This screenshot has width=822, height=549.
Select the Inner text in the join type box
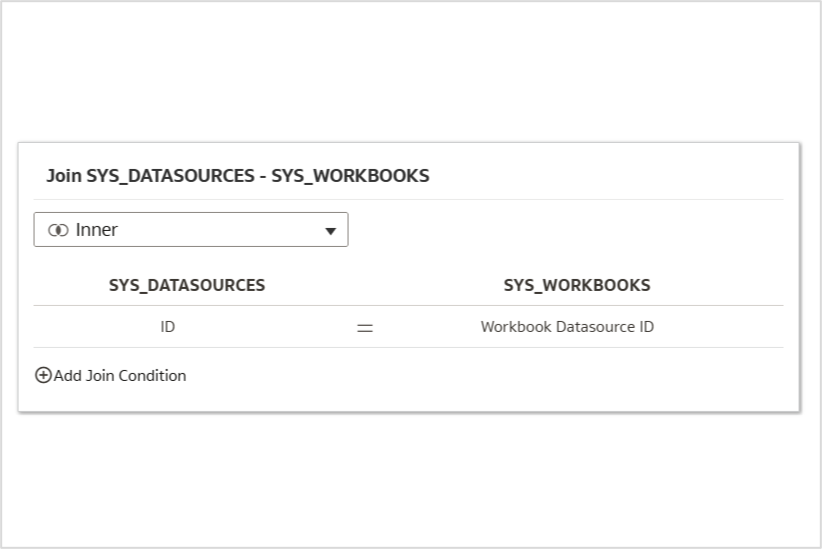[97, 230]
